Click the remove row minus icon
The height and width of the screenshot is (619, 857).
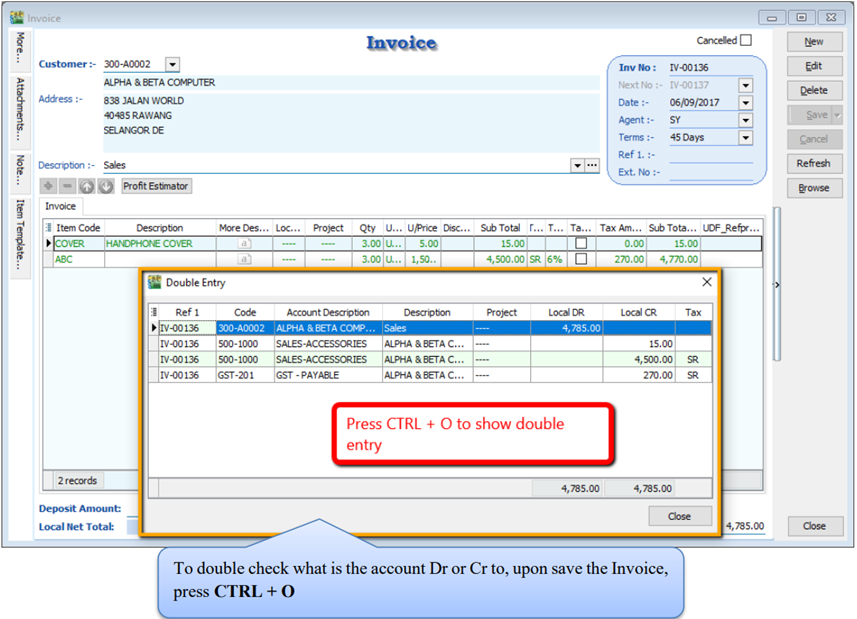tap(67, 186)
